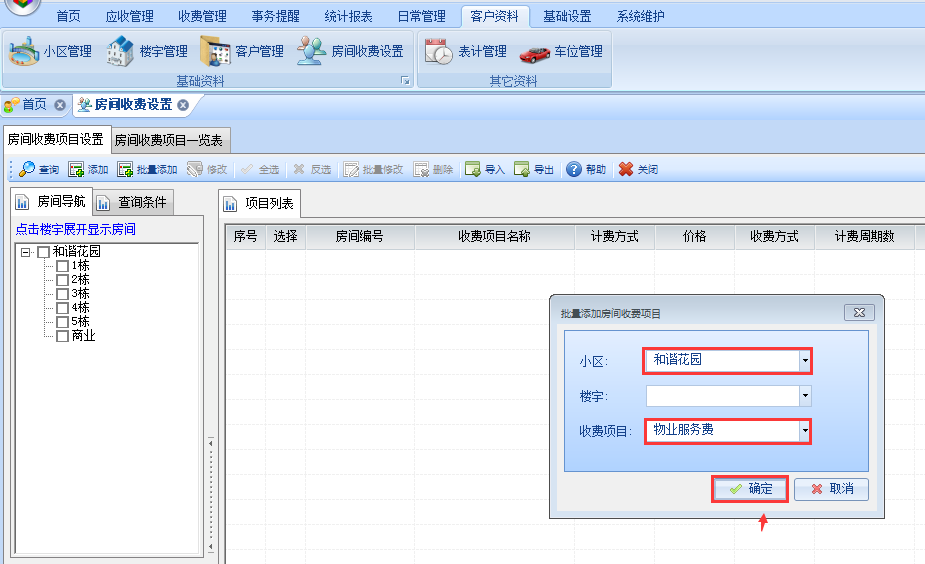Click the 楼宇 input field

[x=723, y=396]
